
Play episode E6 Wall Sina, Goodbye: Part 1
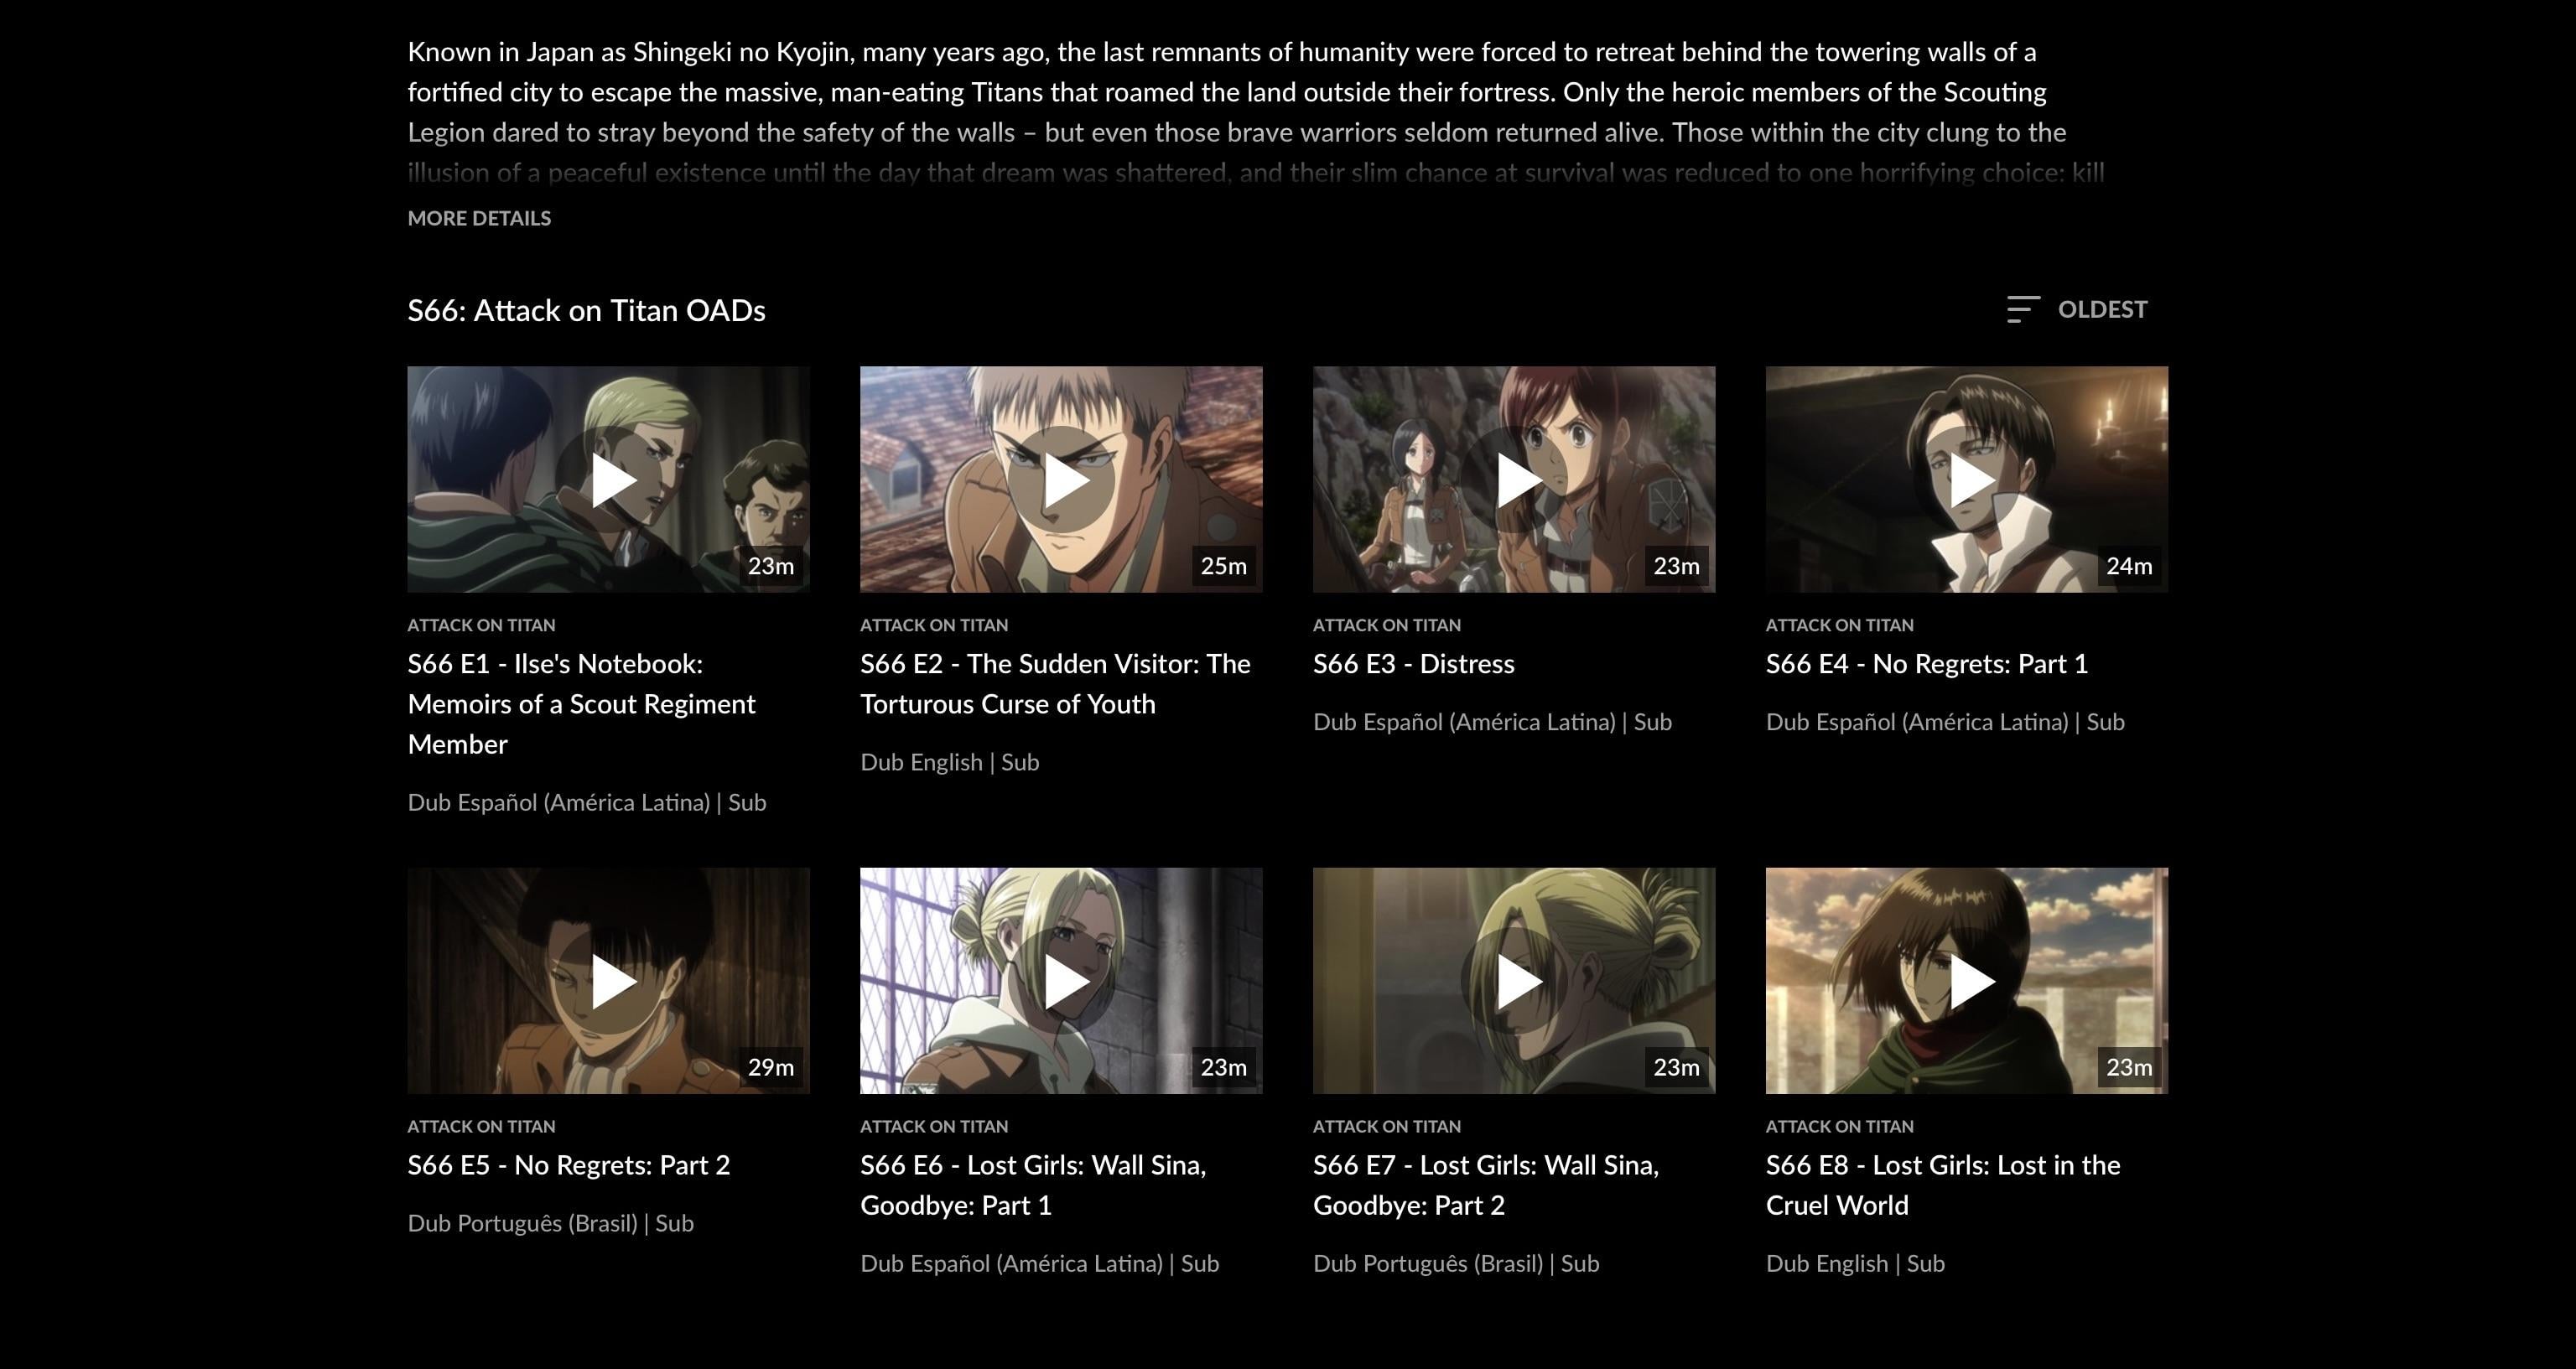(1061, 980)
